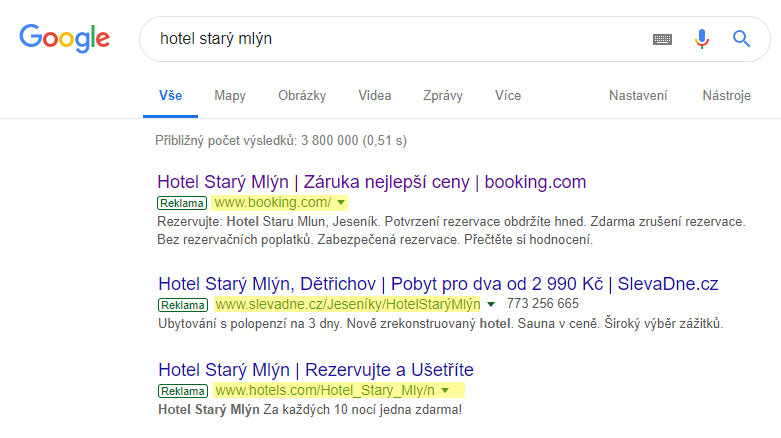Open the Zprávy tab
Image resolution: width=781 pixels, height=438 pixels.
[x=443, y=96]
